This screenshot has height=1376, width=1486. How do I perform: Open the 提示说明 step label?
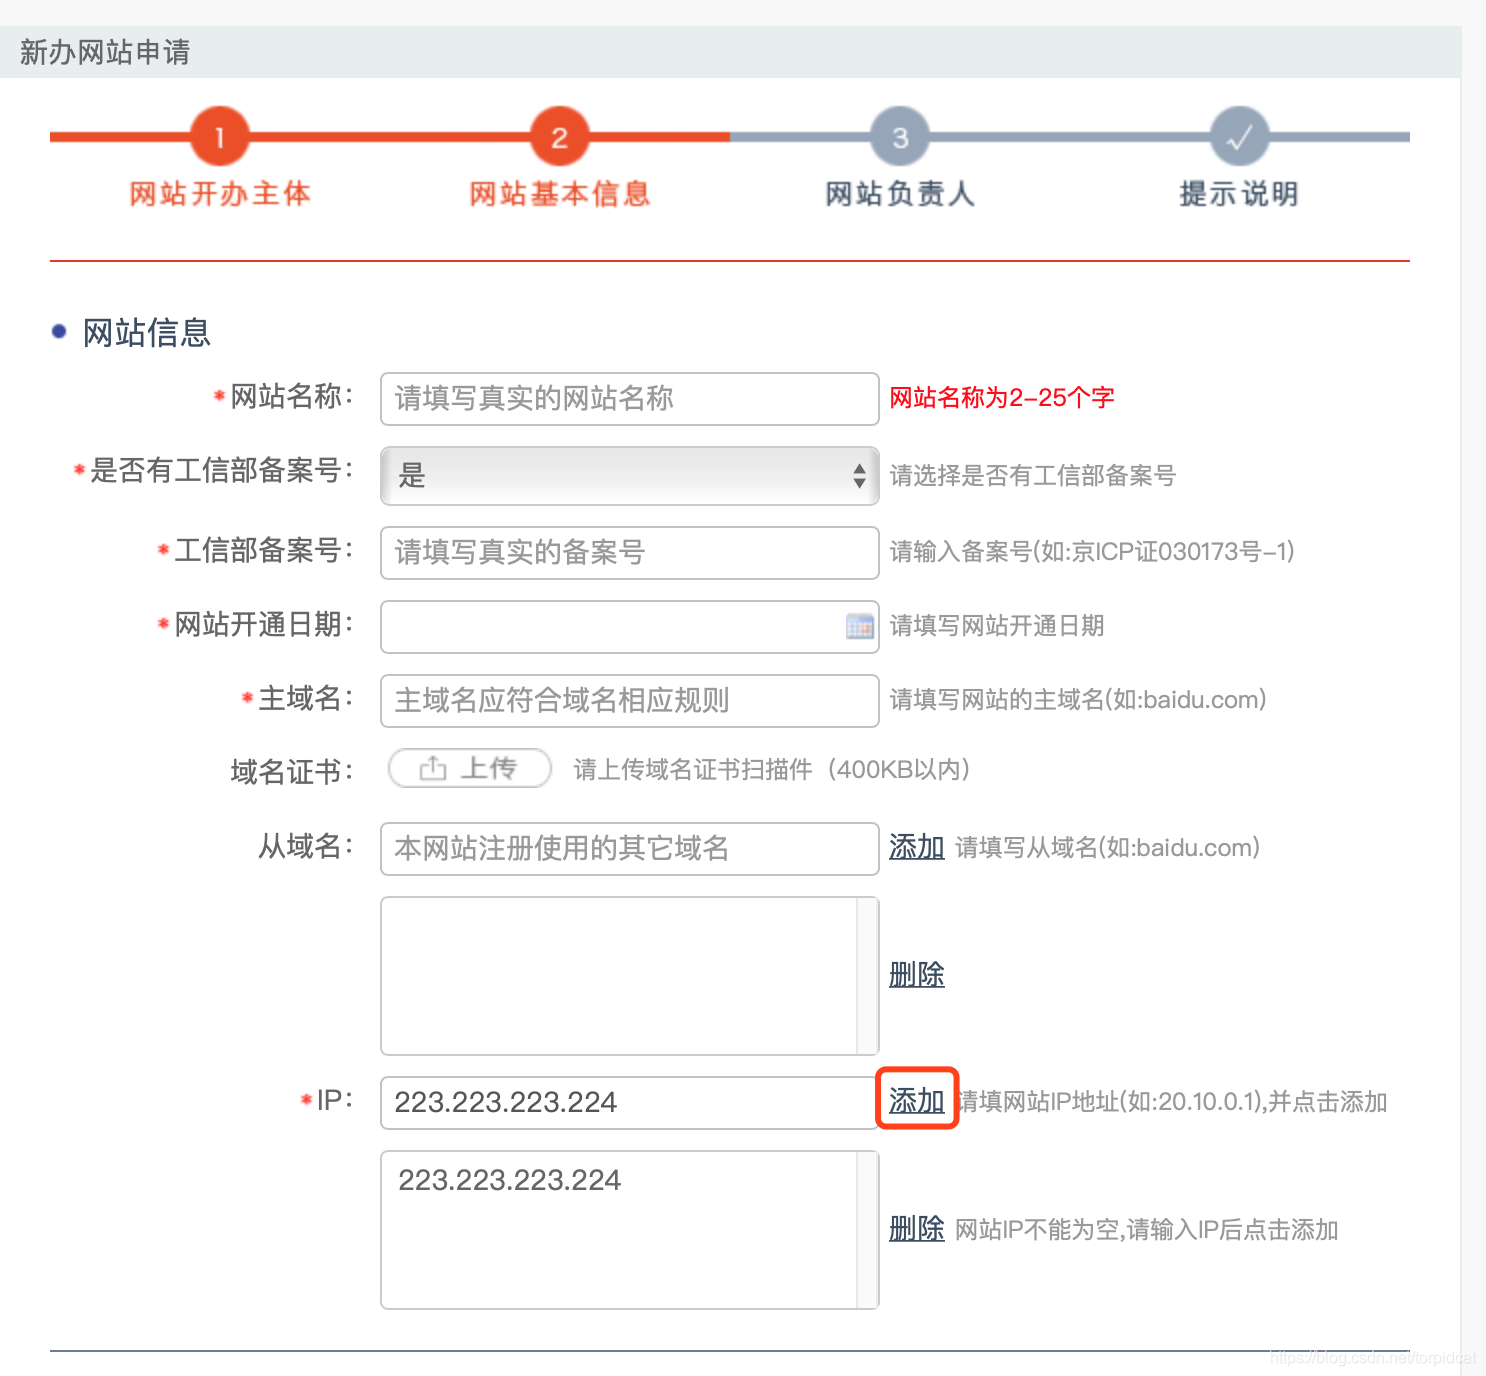coord(1239,194)
